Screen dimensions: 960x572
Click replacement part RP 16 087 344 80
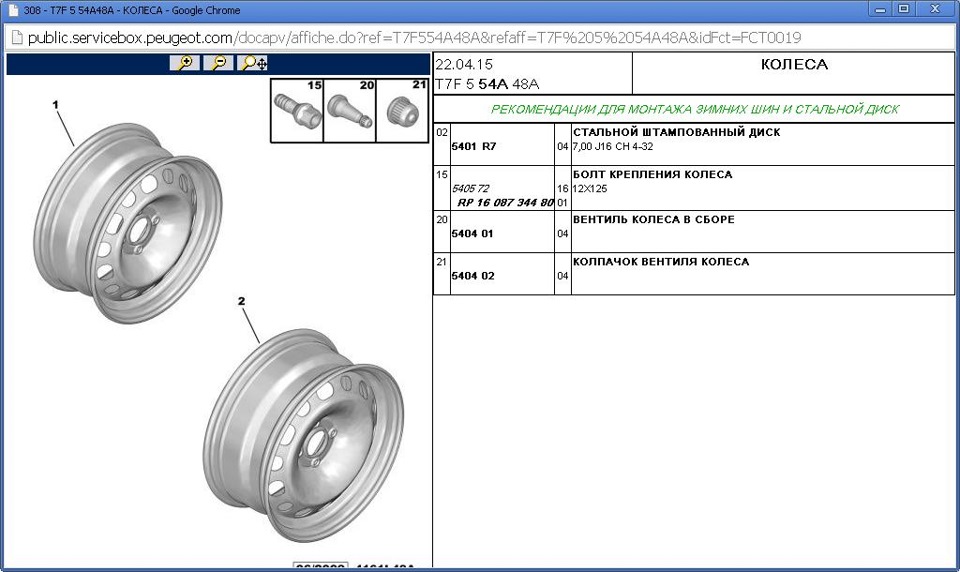tap(505, 203)
